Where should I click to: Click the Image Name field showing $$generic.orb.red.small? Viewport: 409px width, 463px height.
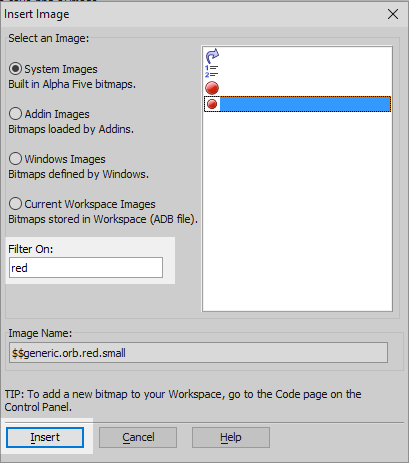coord(198,353)
